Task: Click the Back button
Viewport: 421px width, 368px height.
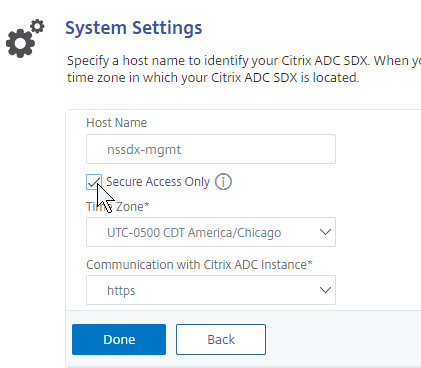Action: tap(221, 339)
